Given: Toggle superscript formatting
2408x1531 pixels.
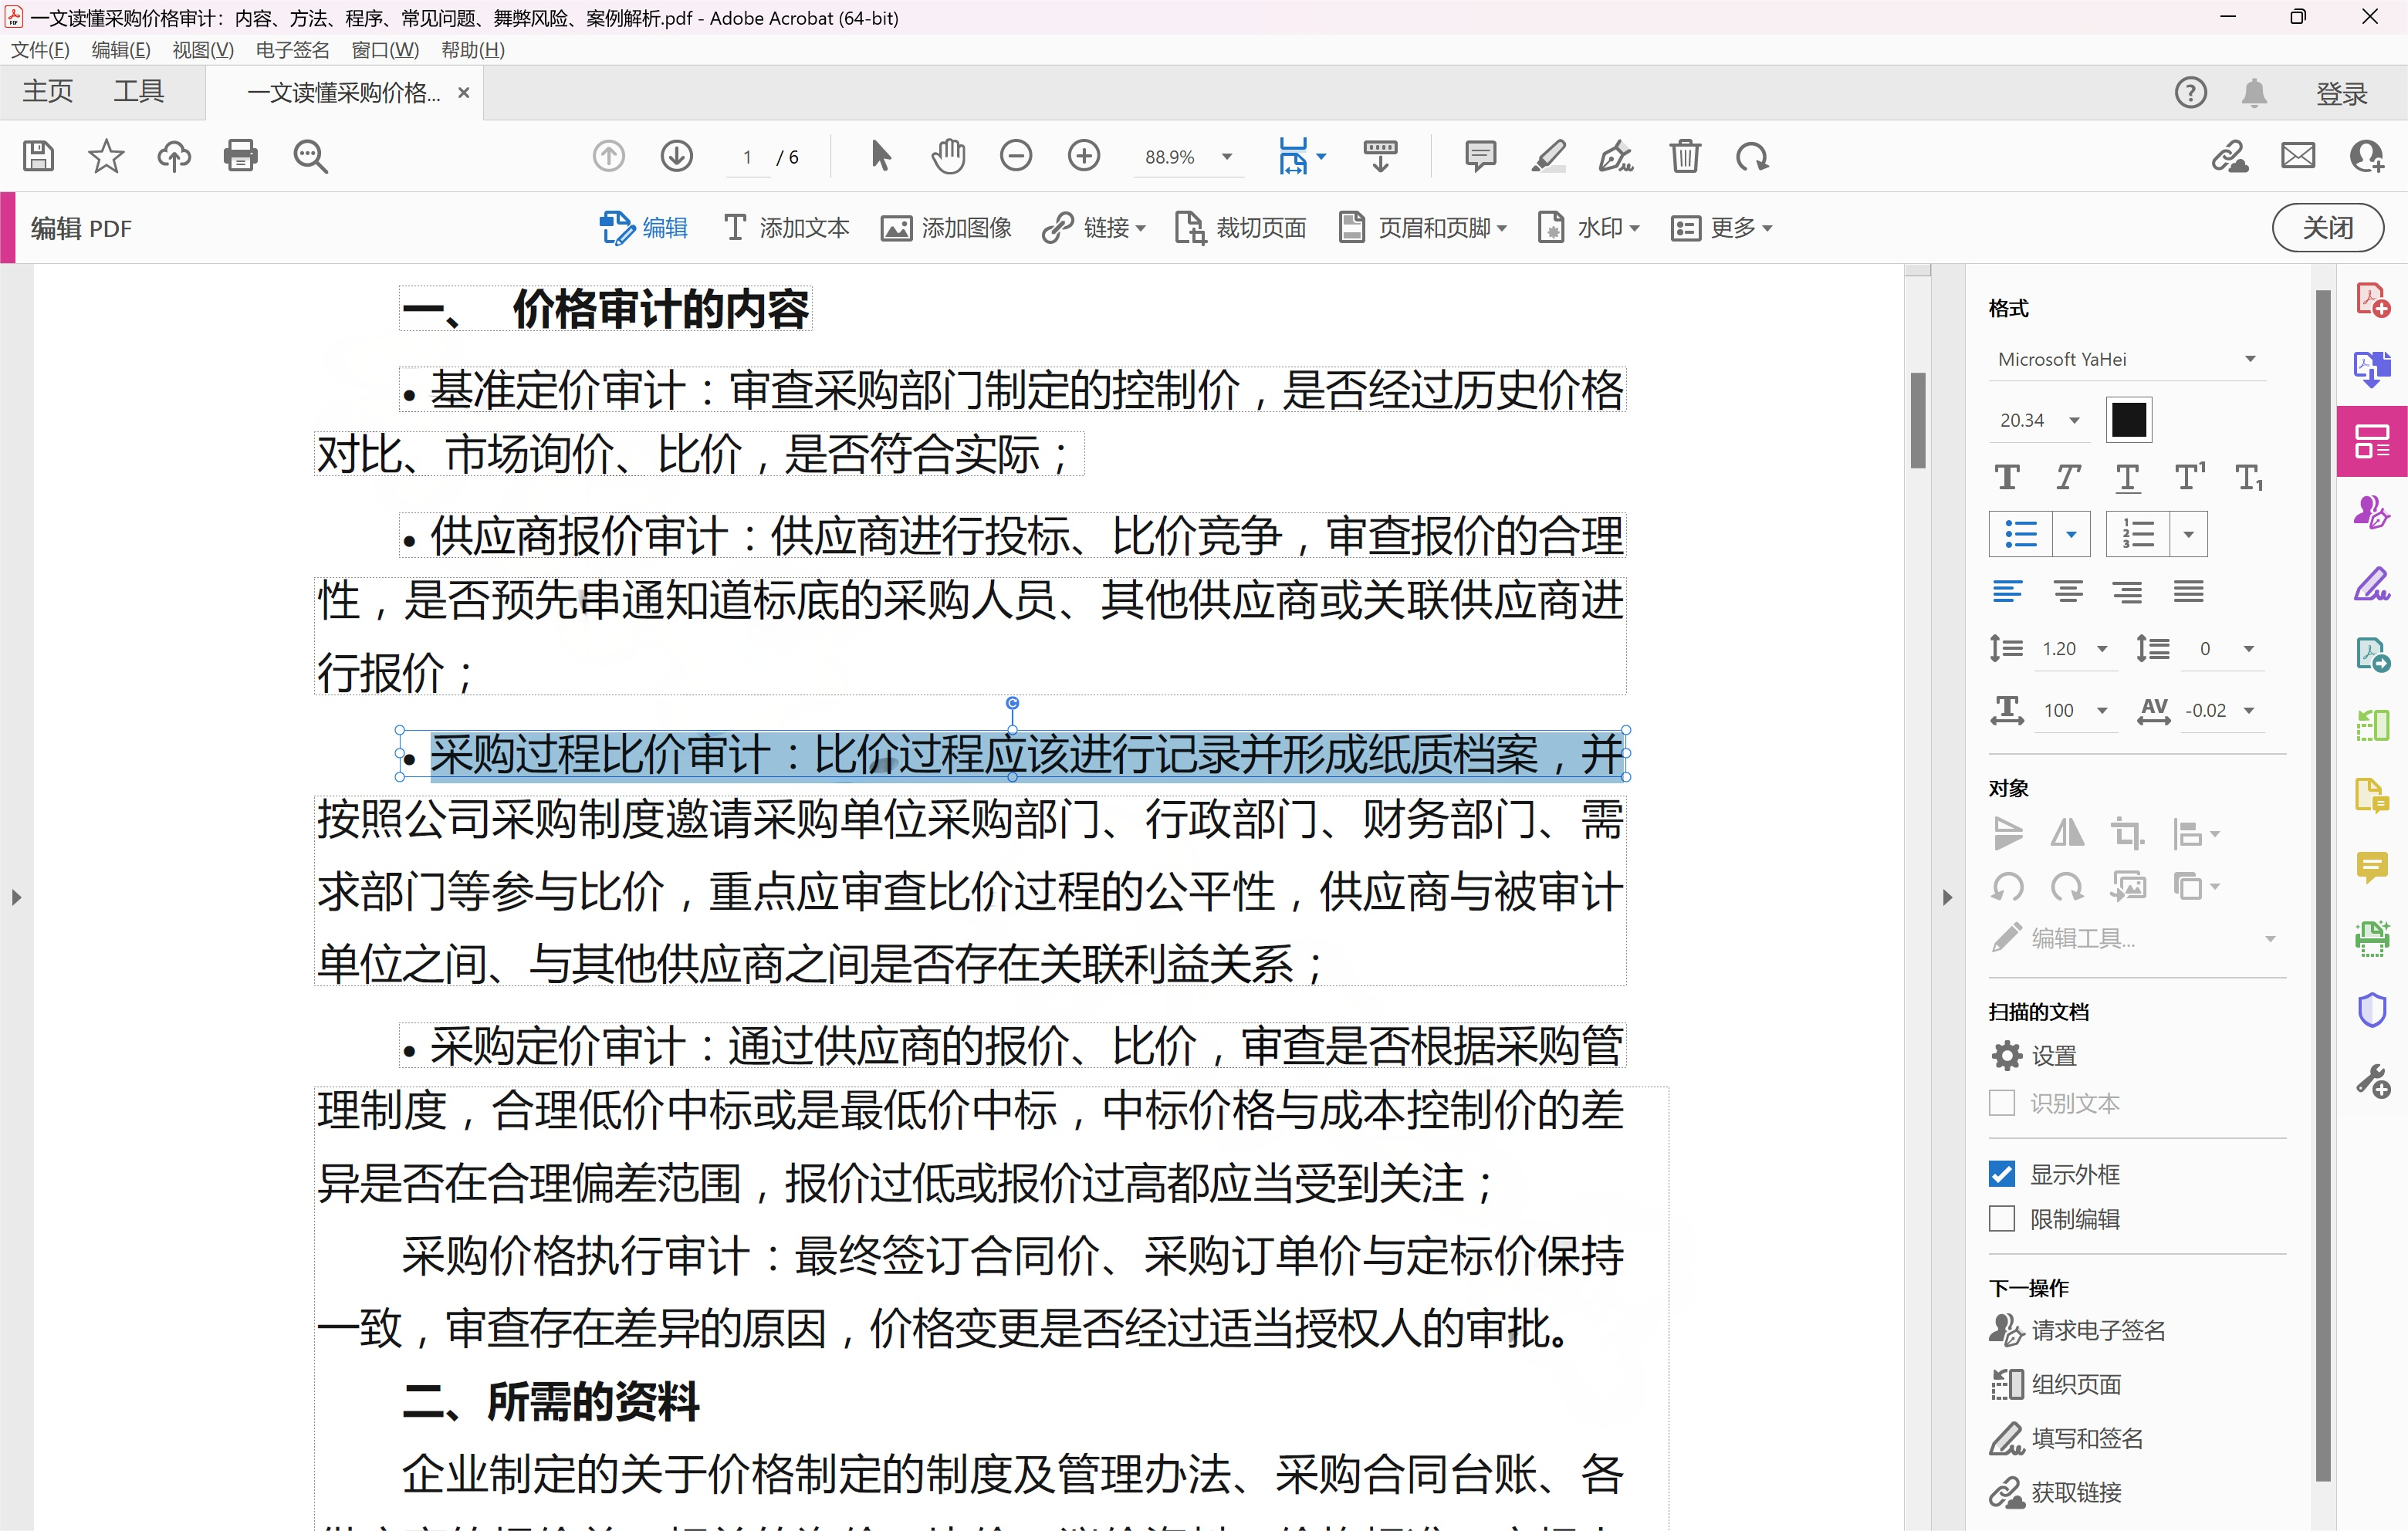Looking at the screenshot, I should pos(2190,477).
